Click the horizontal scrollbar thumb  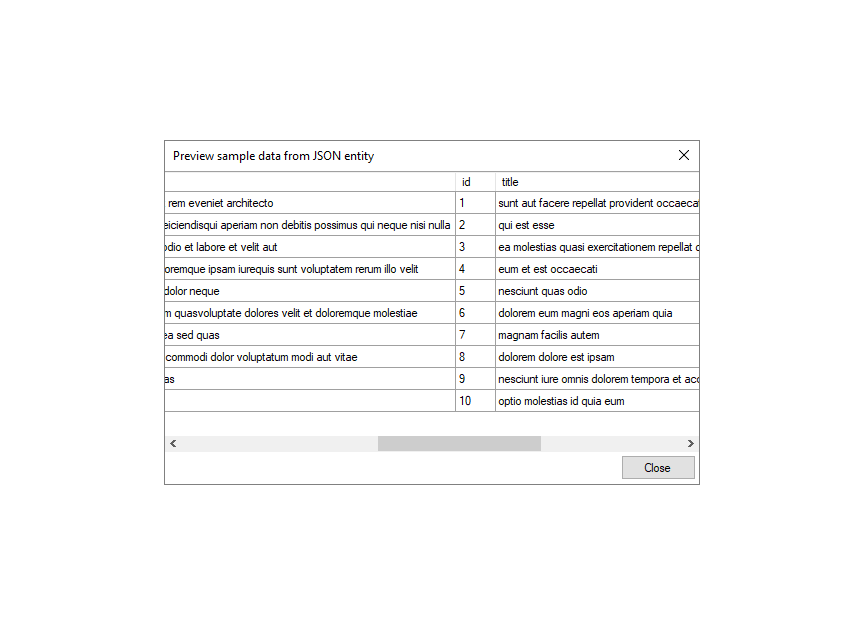click(x=459, y=443)
